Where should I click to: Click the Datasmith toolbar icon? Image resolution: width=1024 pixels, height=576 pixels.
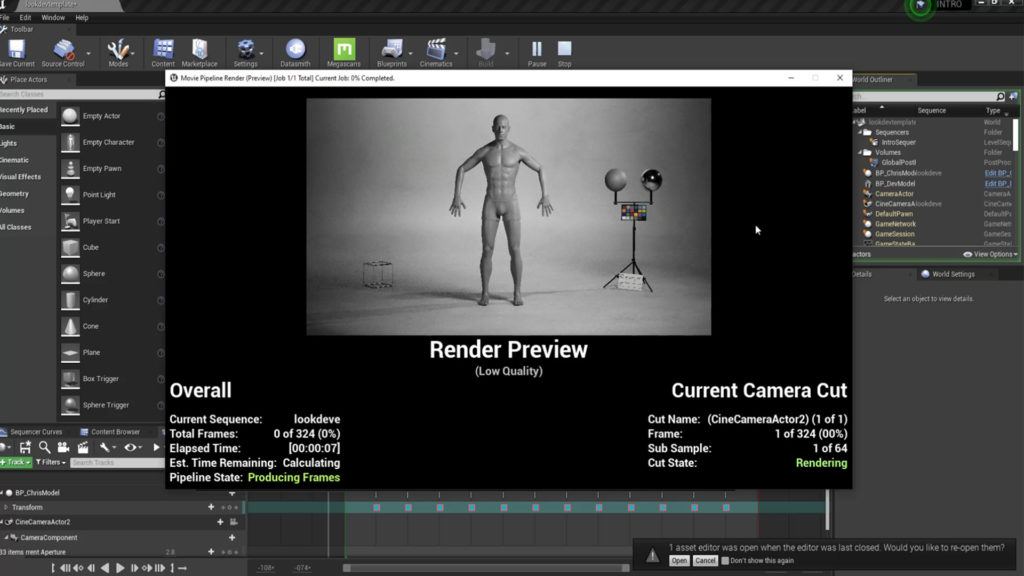[295, 50]
